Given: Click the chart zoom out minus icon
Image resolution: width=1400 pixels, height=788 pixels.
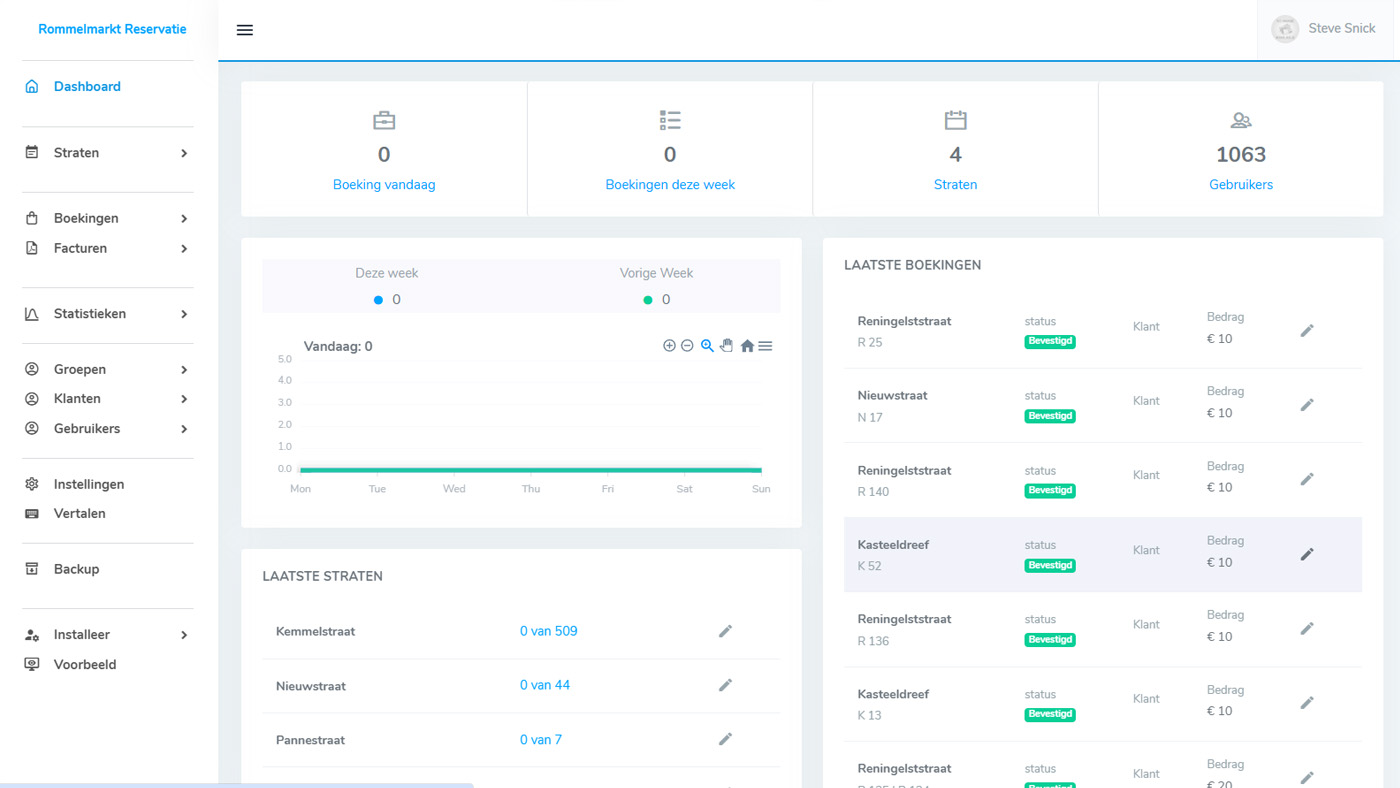Looking at the screenshot, I should coord(687,346).
